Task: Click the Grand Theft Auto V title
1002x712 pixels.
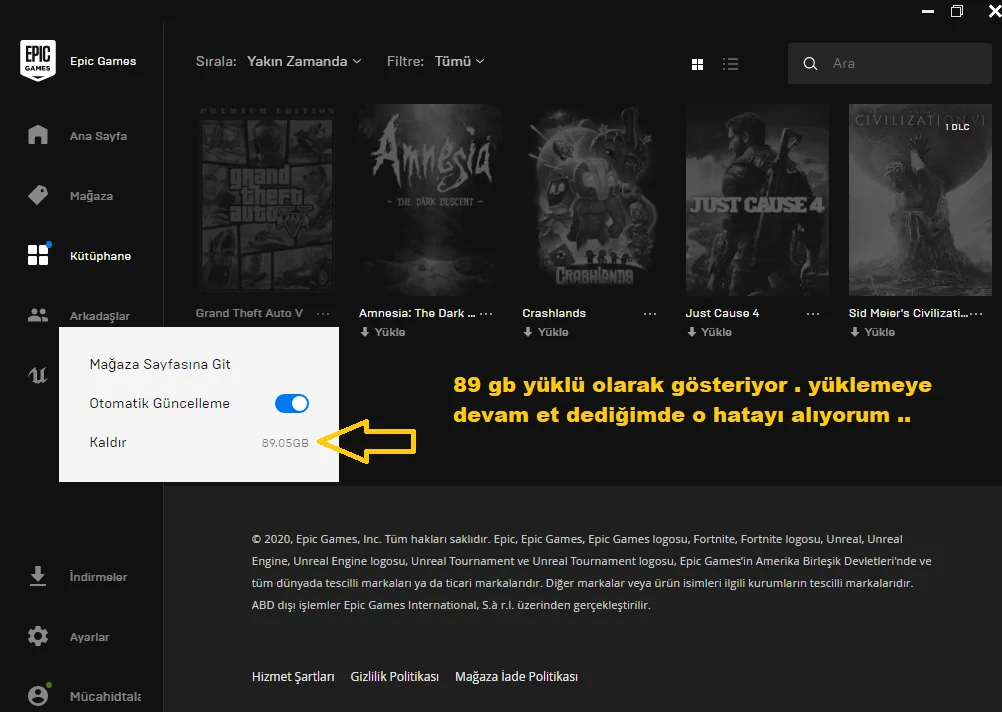Action: (x=249, y=313)
